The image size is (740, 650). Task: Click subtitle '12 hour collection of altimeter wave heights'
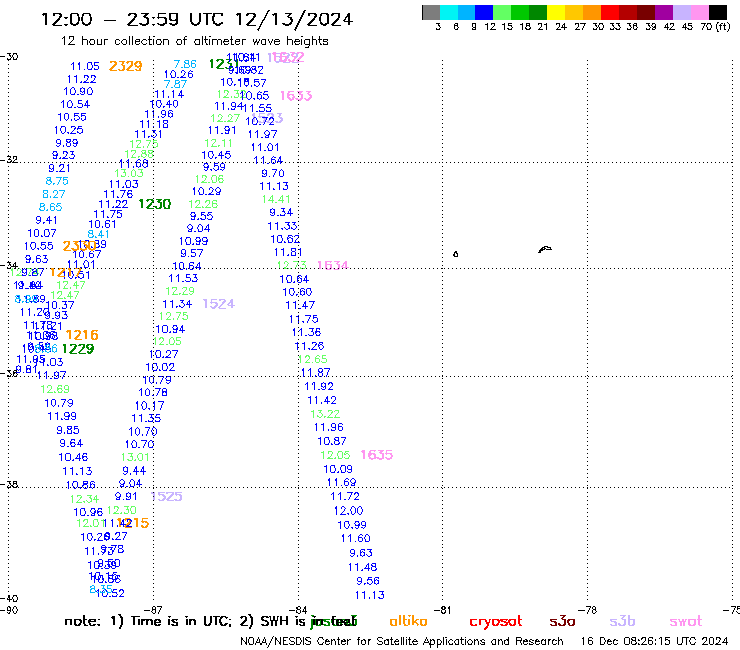pos(194,41)
